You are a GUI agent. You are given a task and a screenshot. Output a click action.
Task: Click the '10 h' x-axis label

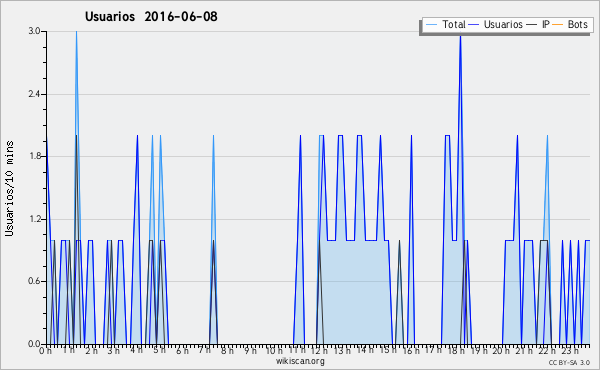(x=274, y=350)
